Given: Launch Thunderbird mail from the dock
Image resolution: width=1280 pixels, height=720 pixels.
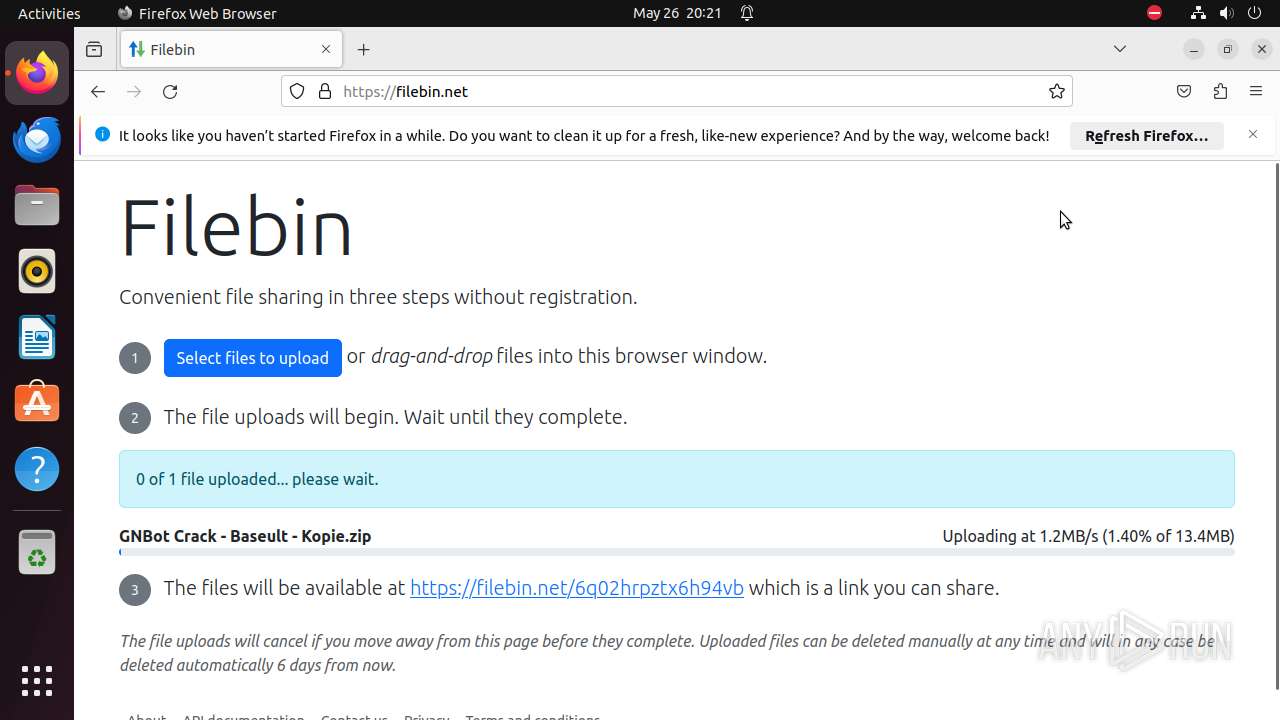Looking at the screenshot, I should 37,139.
